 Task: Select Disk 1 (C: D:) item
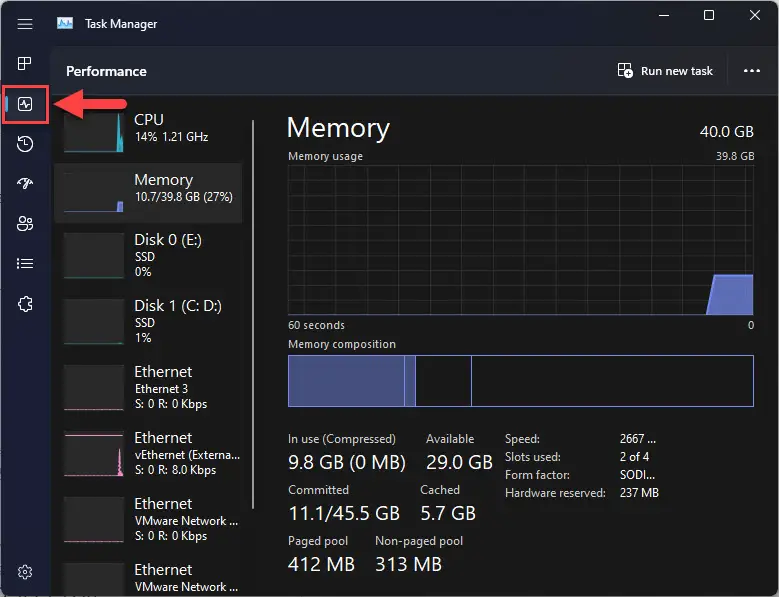pyautogui.click(x=148, y=321)
